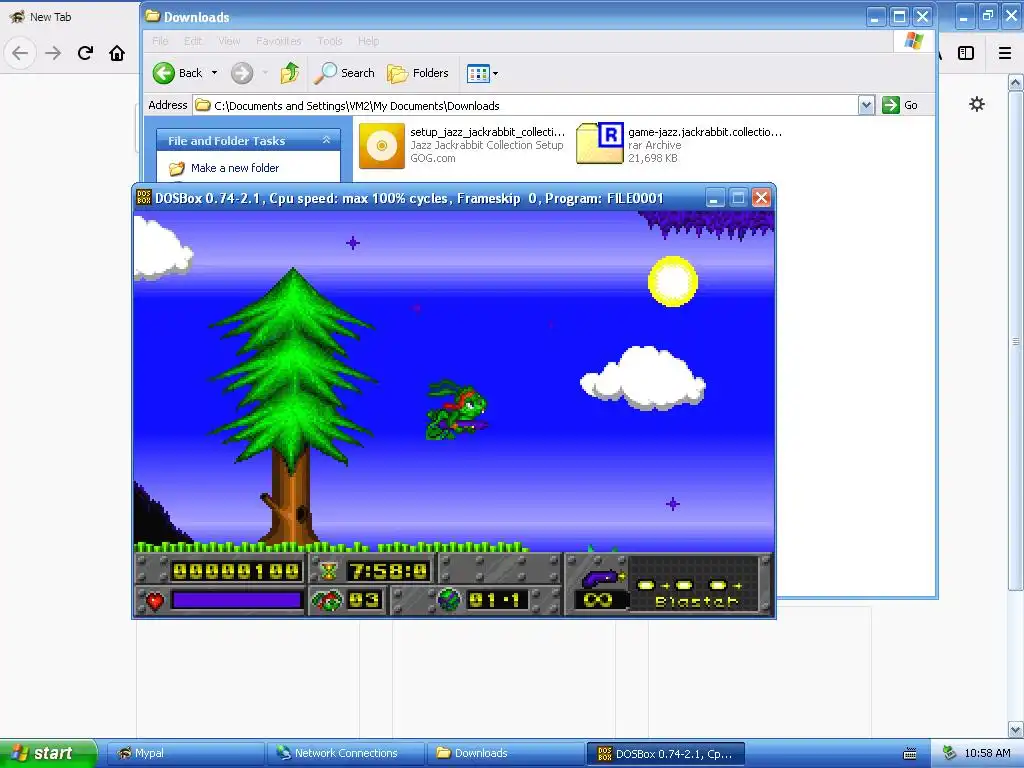This screenshot has height=768, width=1024.
Task: Open the Windows Start menu
Action: click(48, 753)
